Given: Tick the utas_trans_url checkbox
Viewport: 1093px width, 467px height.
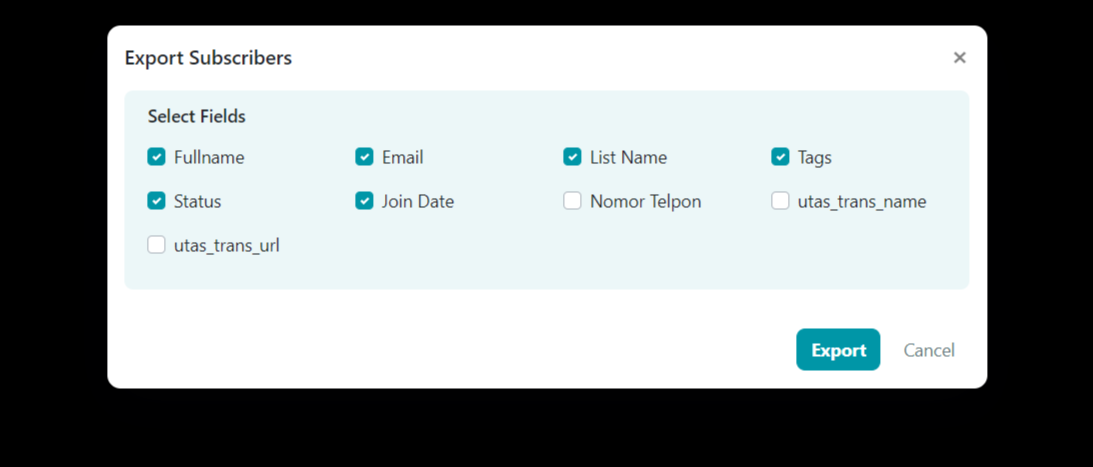Looking at the screenshot, I should (x=156, y=245).
